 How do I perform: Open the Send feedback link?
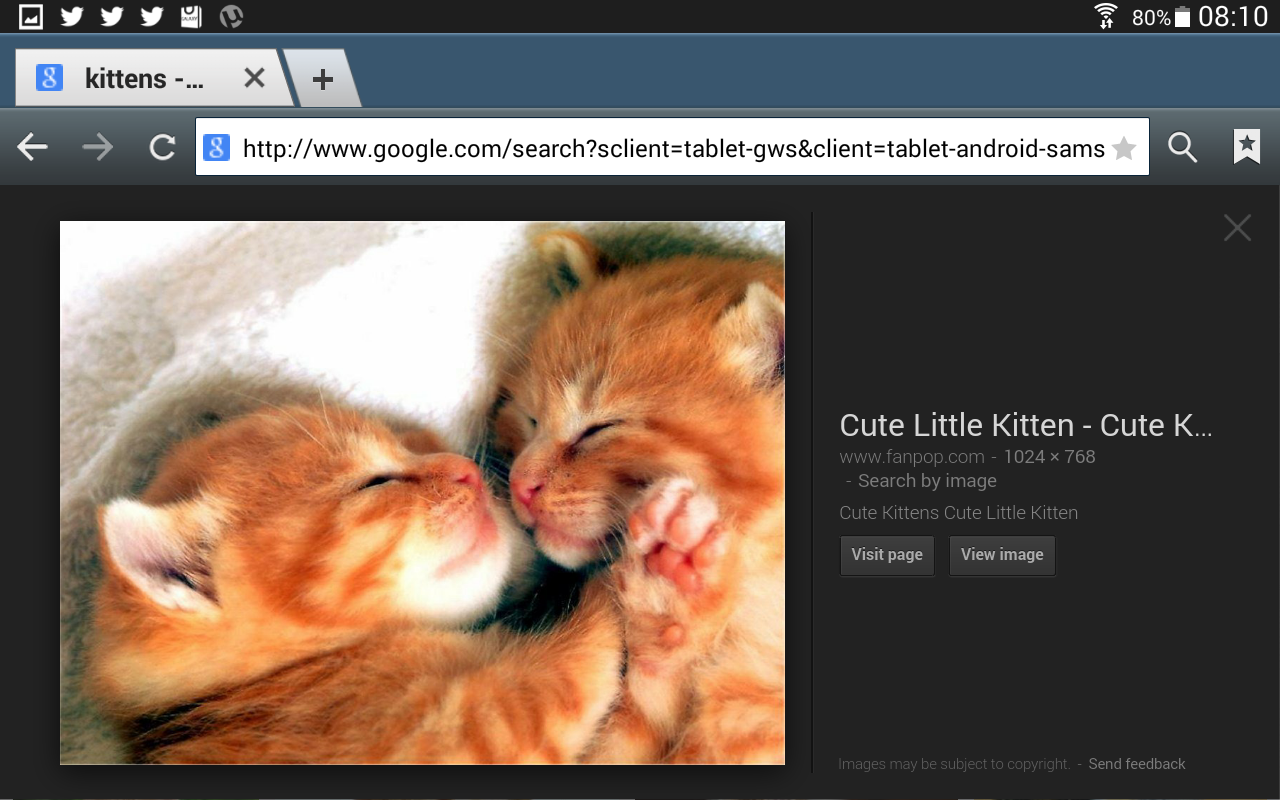pyautogui.click(x=1137, y=764)
